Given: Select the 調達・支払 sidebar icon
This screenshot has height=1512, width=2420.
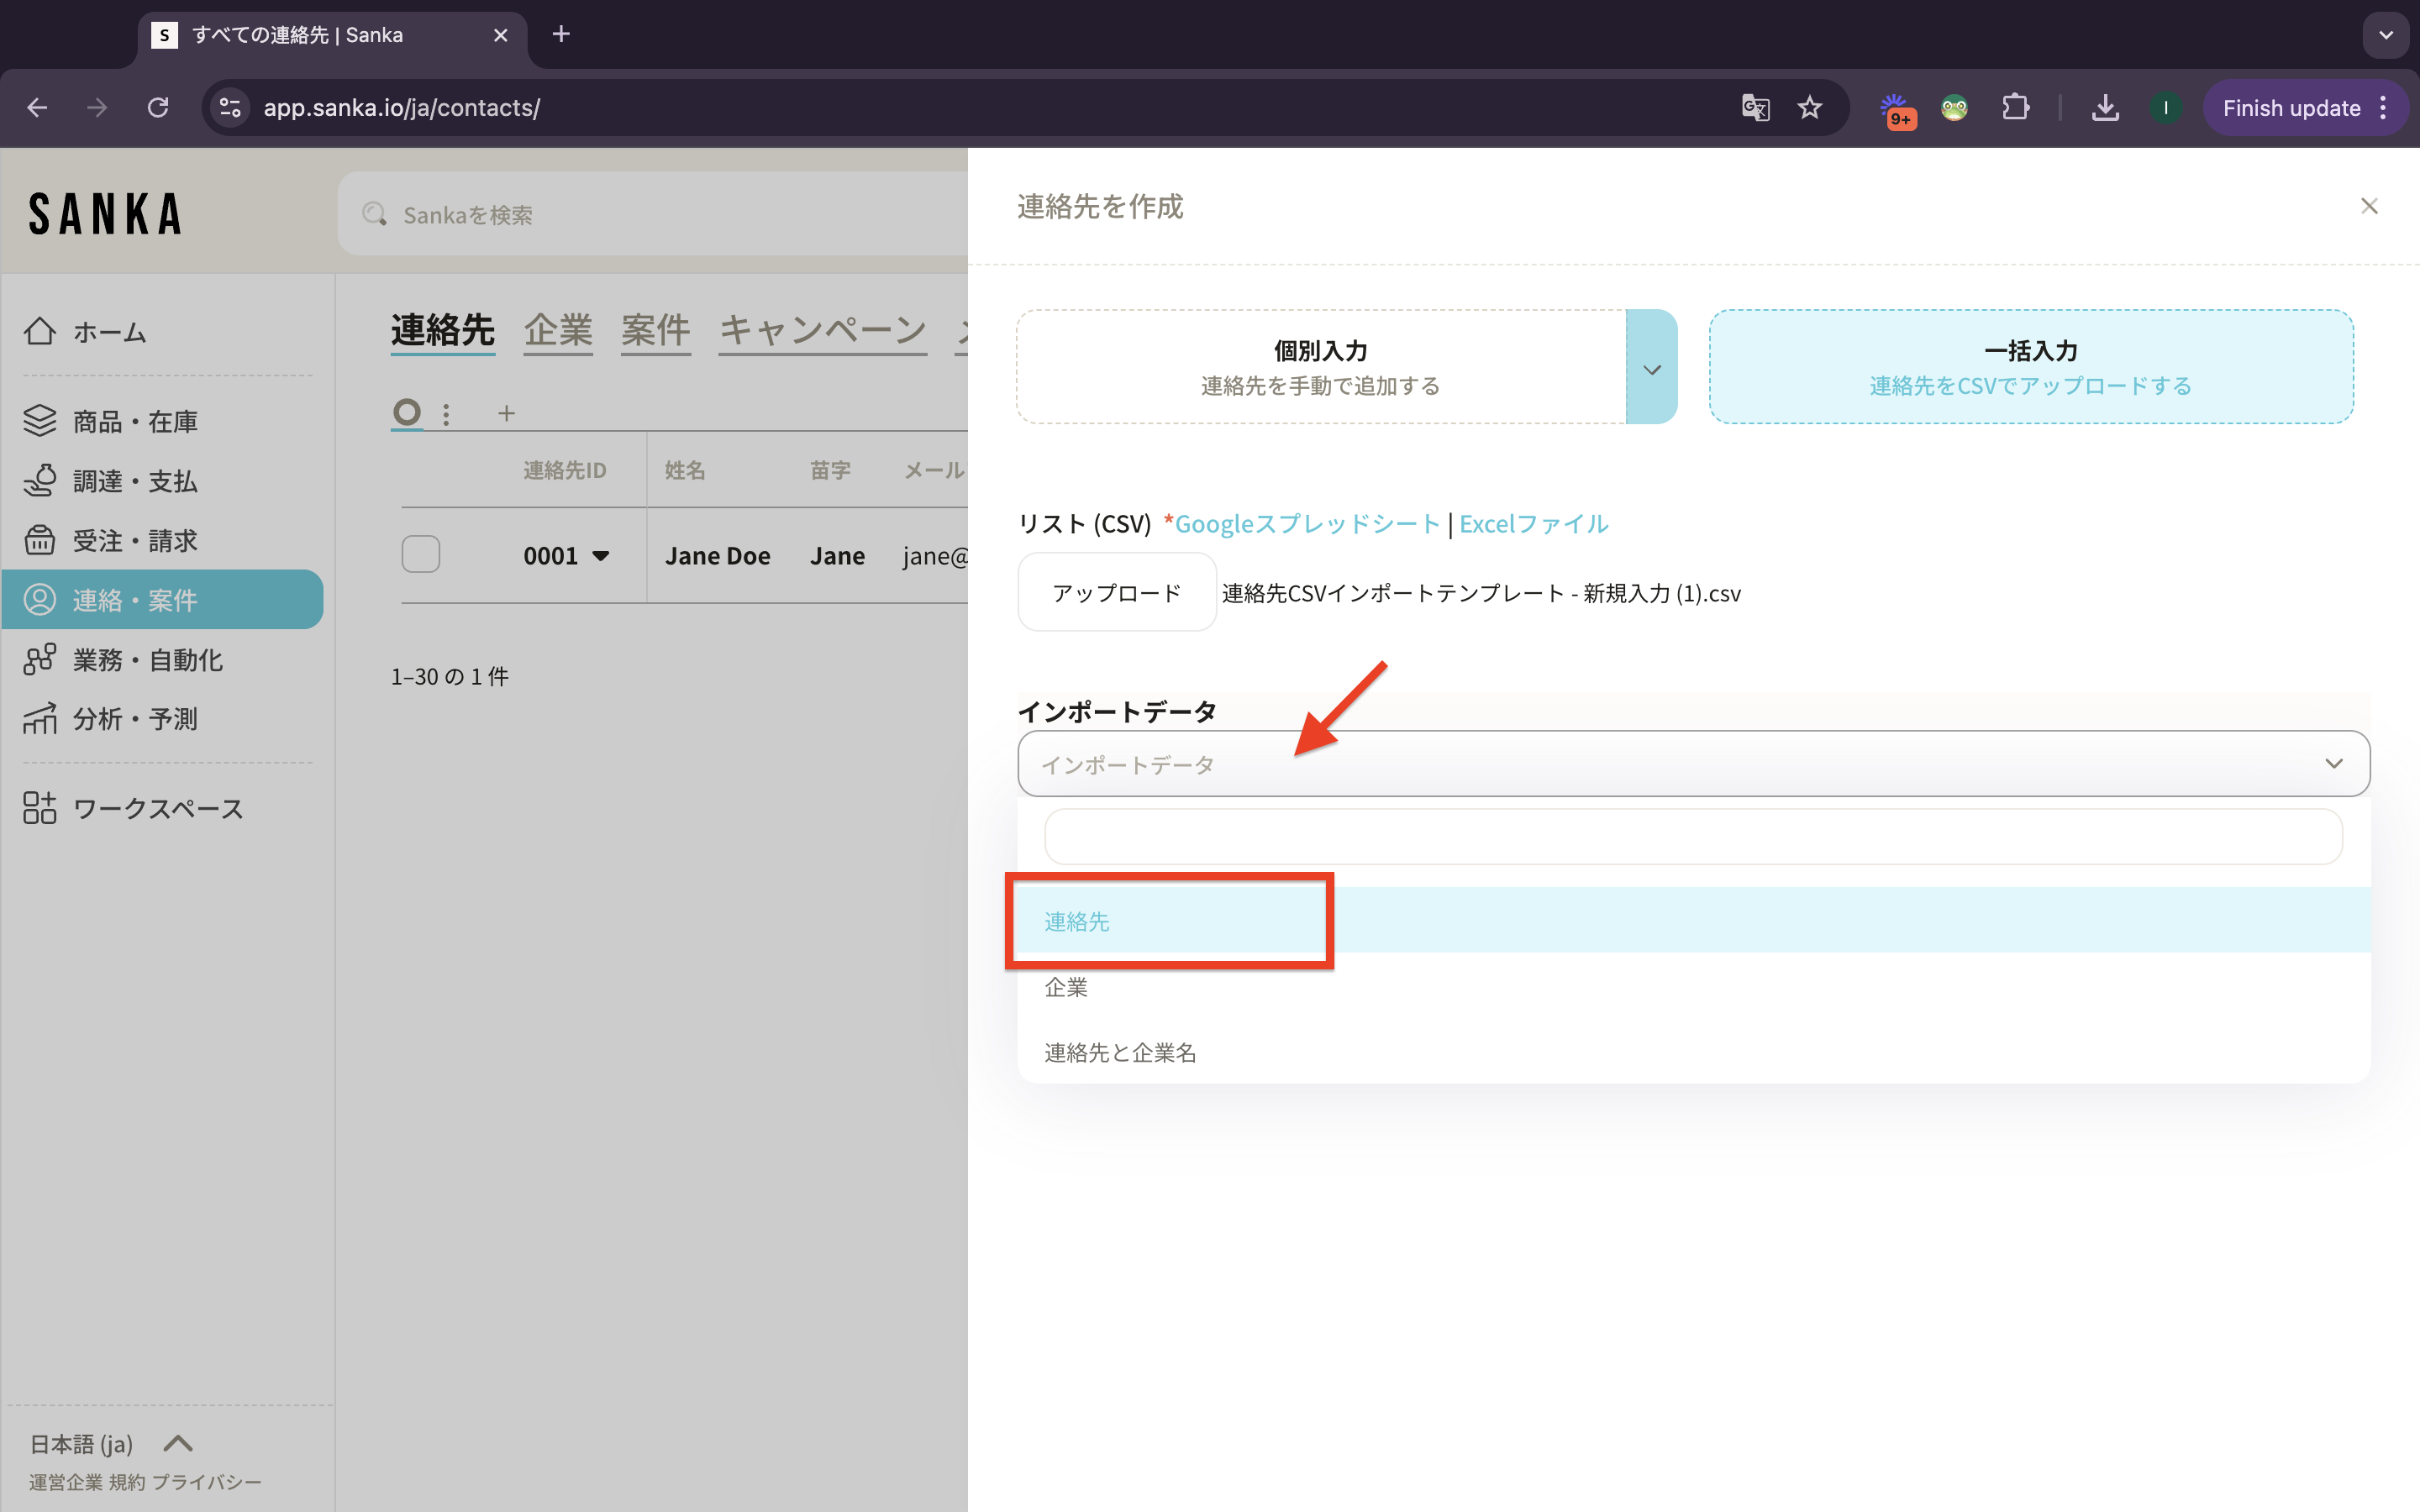Looking at the screenshot, I should tap(40, 481).
